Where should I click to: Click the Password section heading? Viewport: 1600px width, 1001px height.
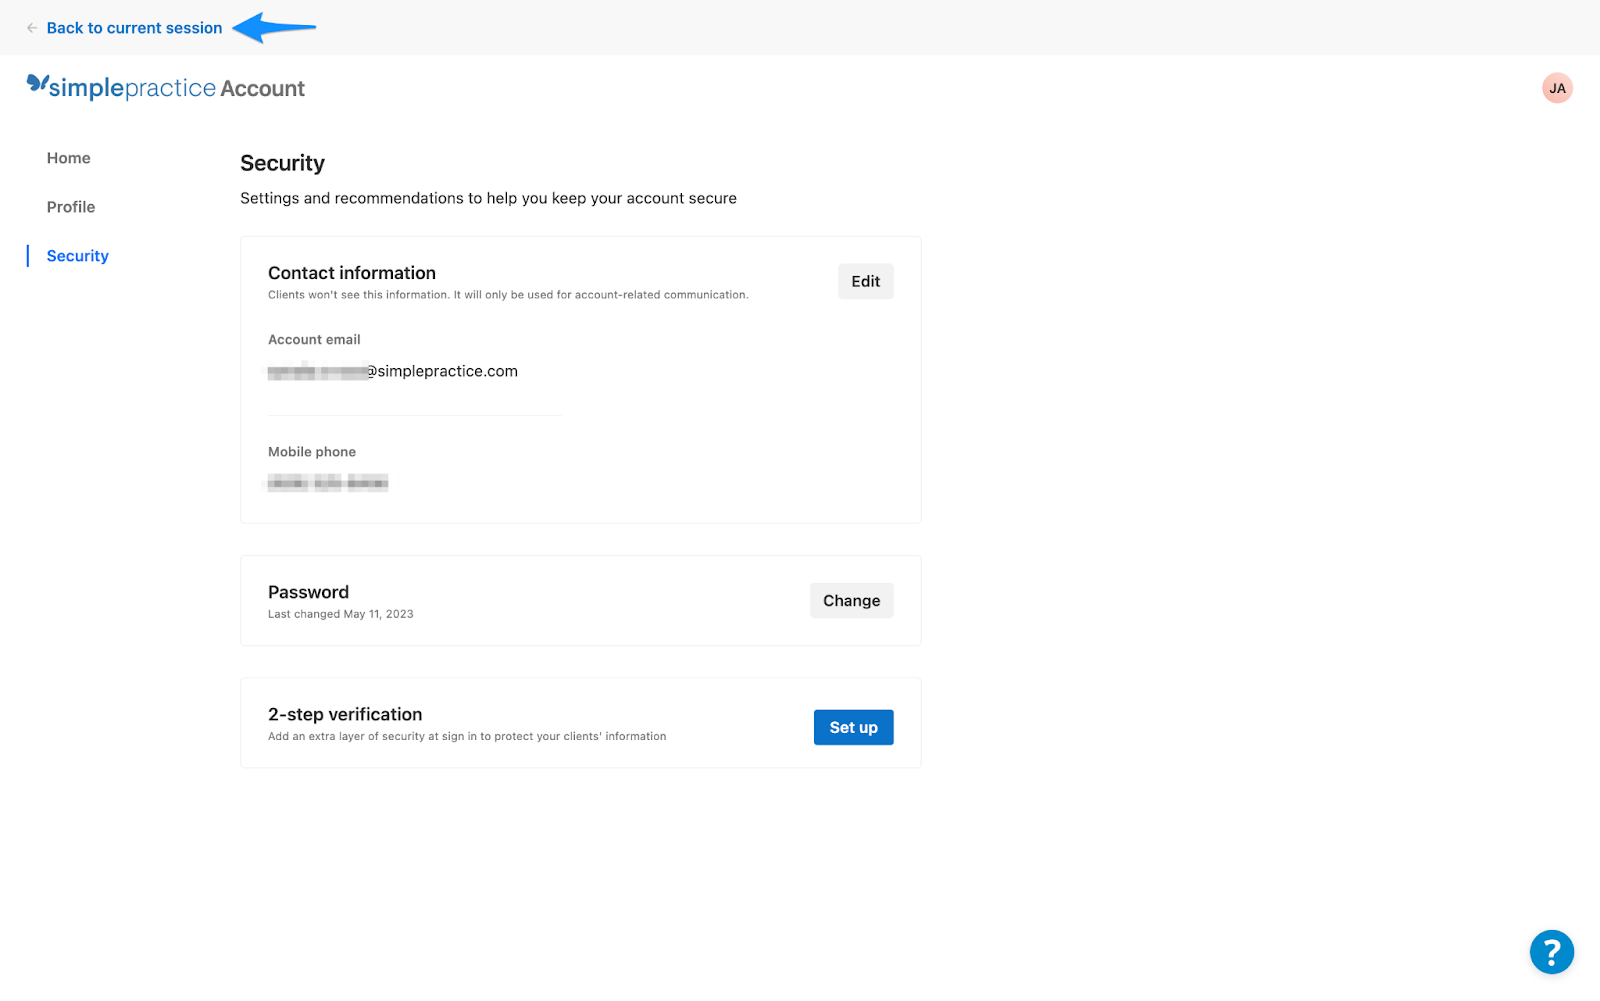pos(308,592)
